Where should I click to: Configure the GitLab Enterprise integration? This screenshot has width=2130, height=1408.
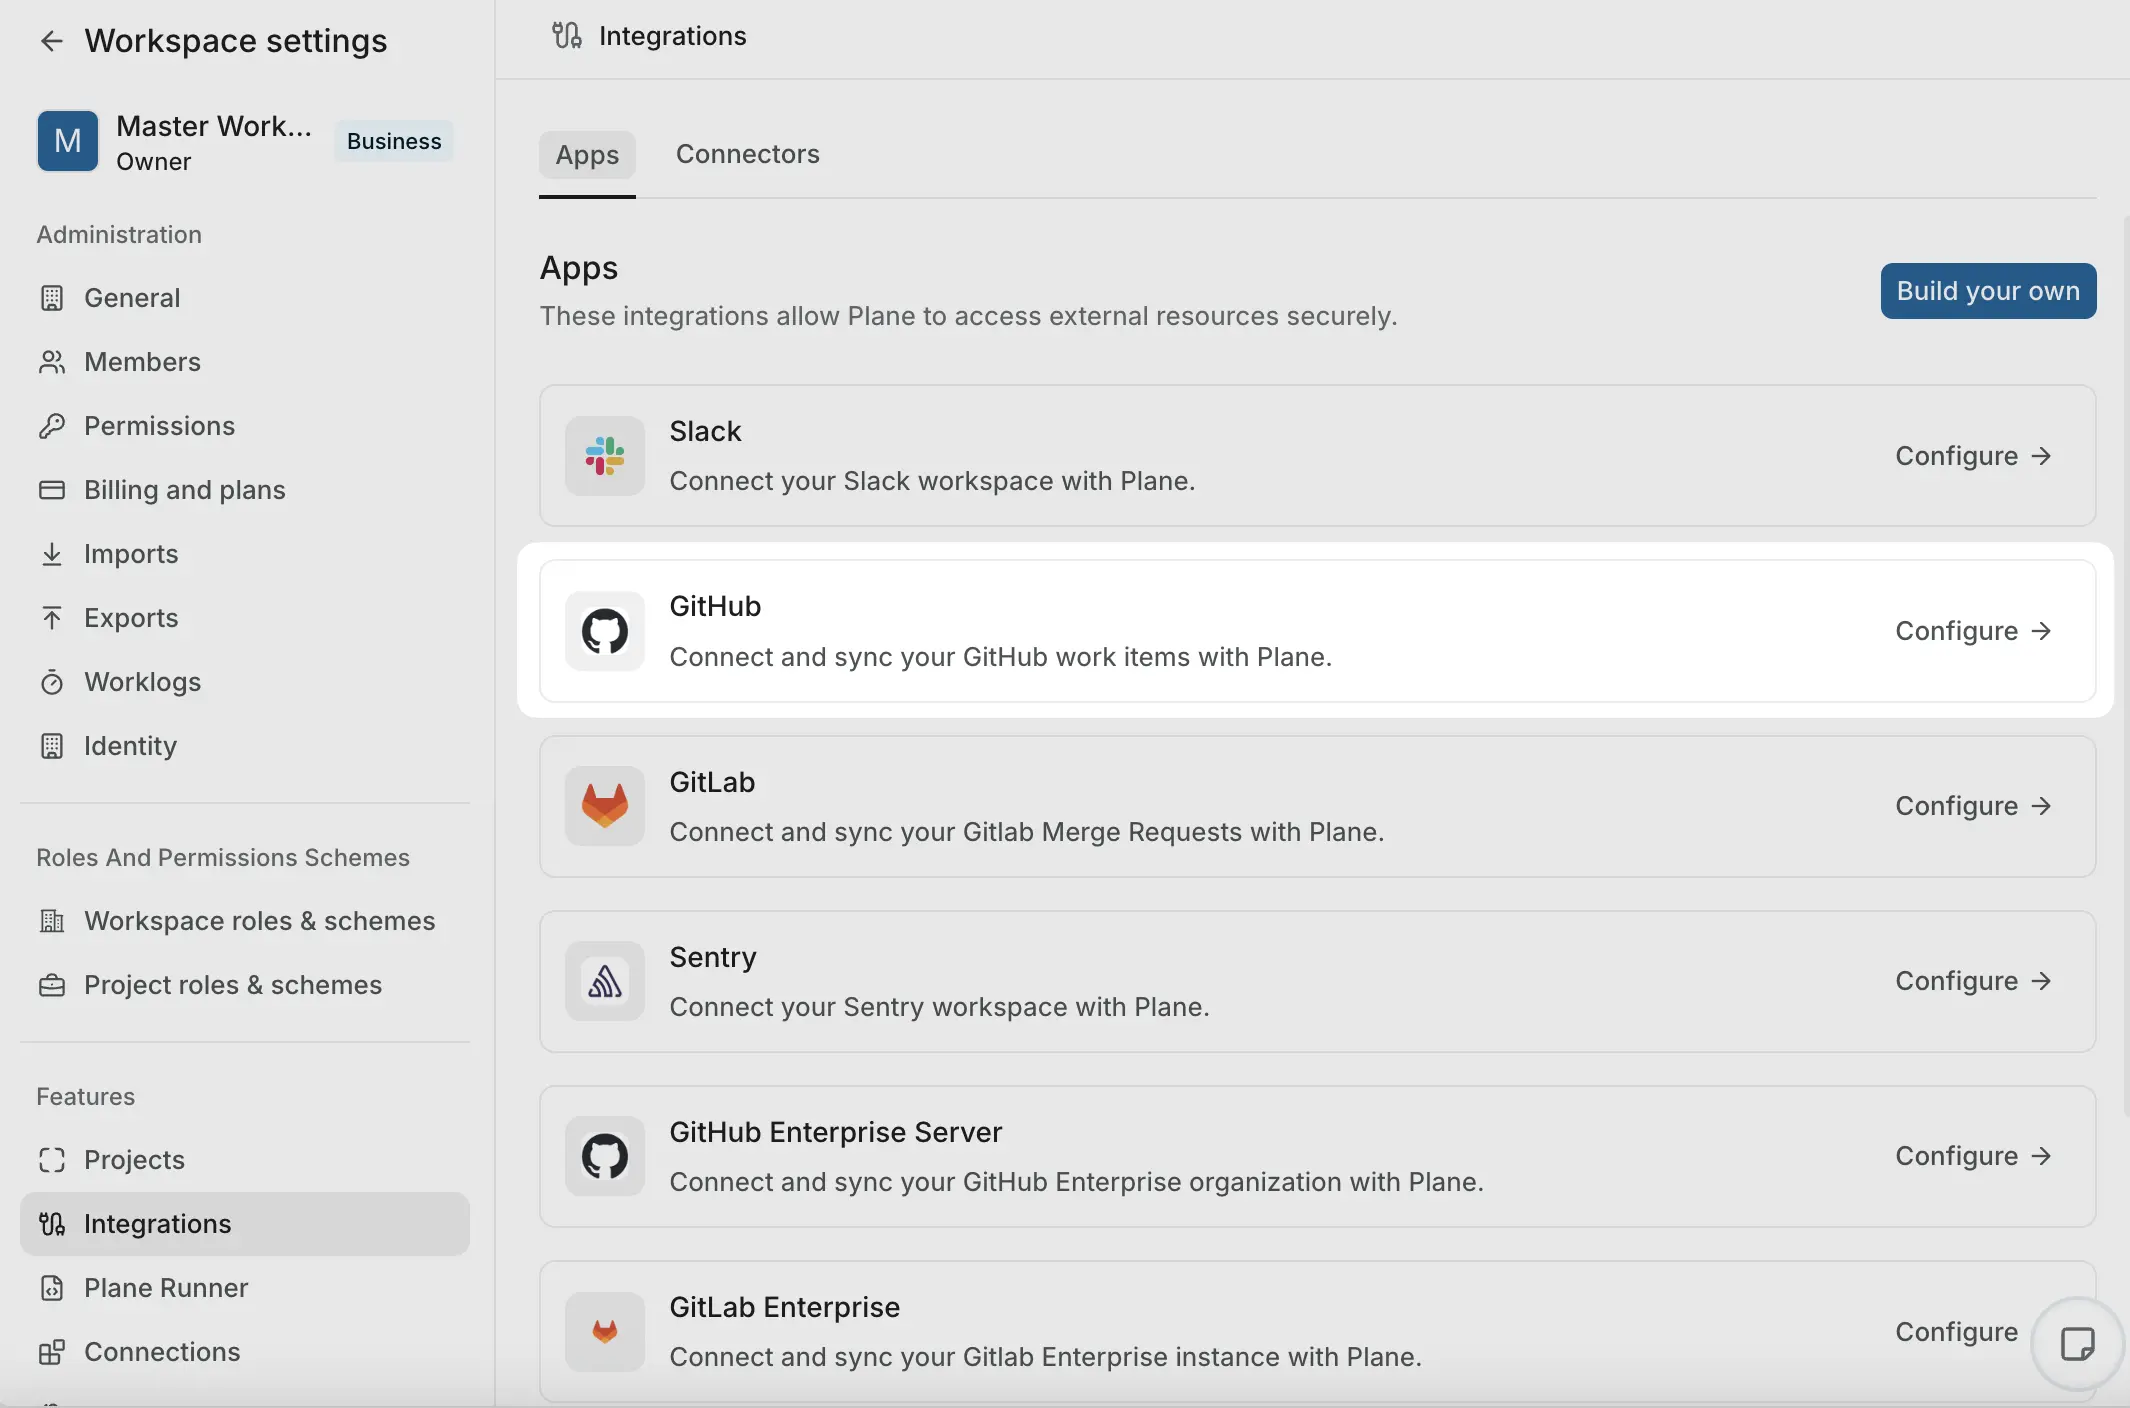coord(1957,1332)
